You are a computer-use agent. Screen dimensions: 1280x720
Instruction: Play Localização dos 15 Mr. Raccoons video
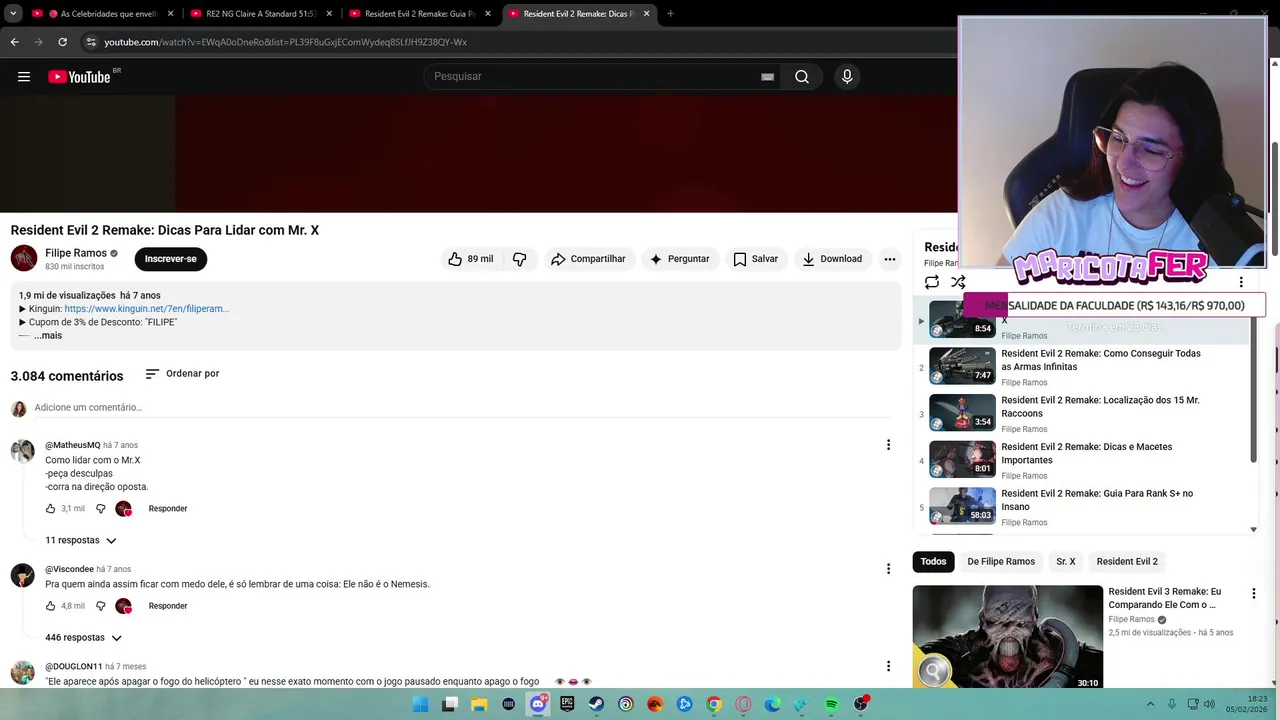pos(1084,414)
